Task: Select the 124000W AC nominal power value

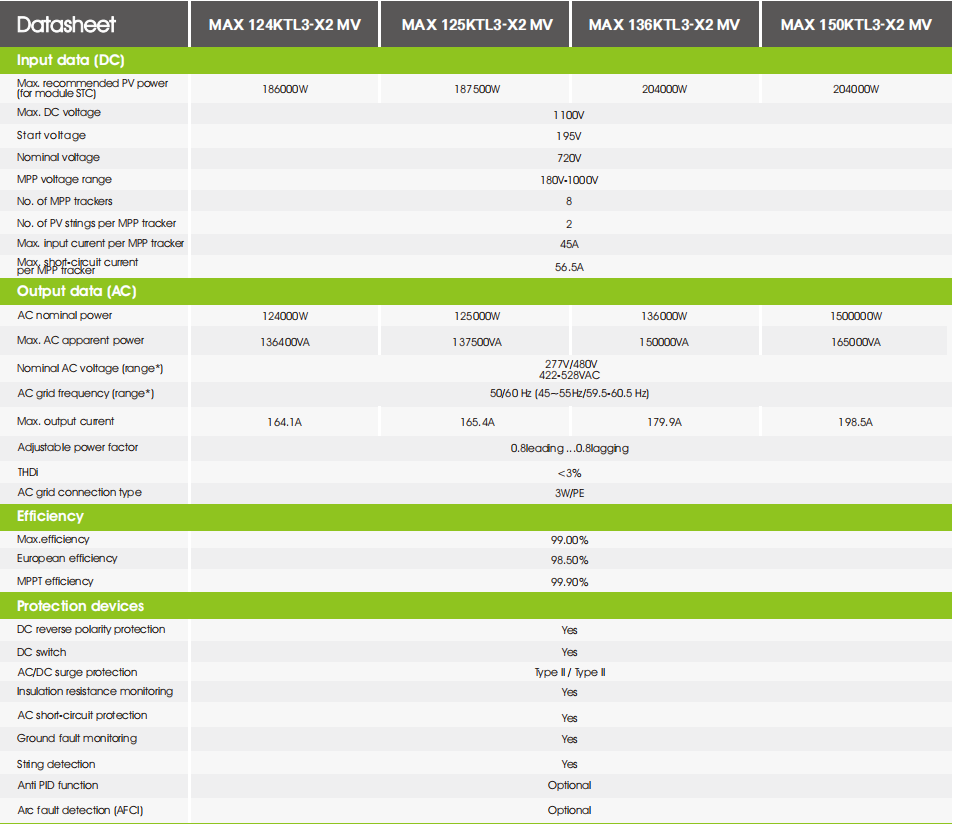Action: click(x=285, y=316)
